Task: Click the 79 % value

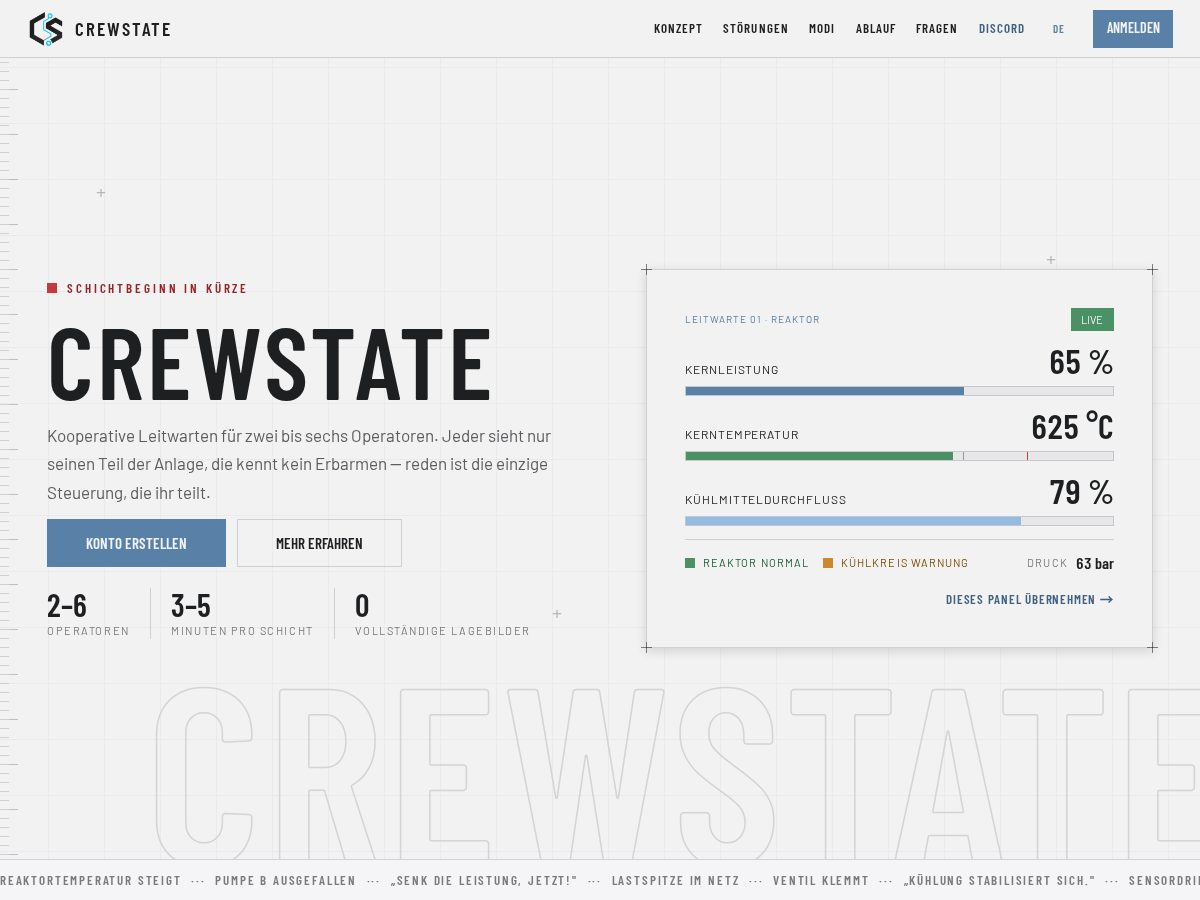Action: 1081,492
